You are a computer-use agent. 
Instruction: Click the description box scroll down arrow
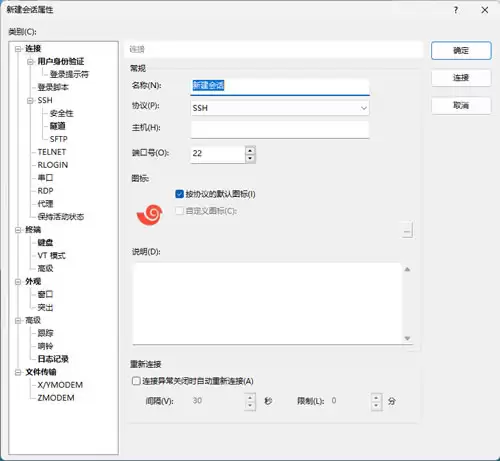click(x=407, y=338)
